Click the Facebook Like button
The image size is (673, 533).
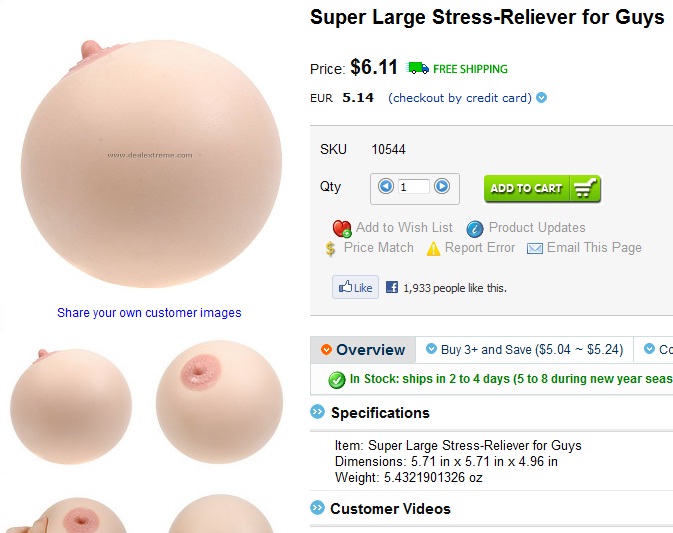point(355,287)
